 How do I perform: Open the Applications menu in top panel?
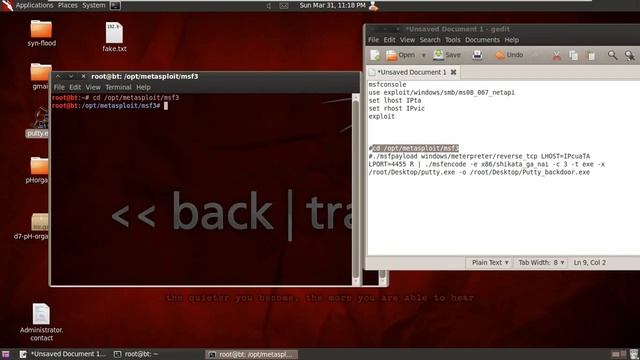tap(34, 5)
